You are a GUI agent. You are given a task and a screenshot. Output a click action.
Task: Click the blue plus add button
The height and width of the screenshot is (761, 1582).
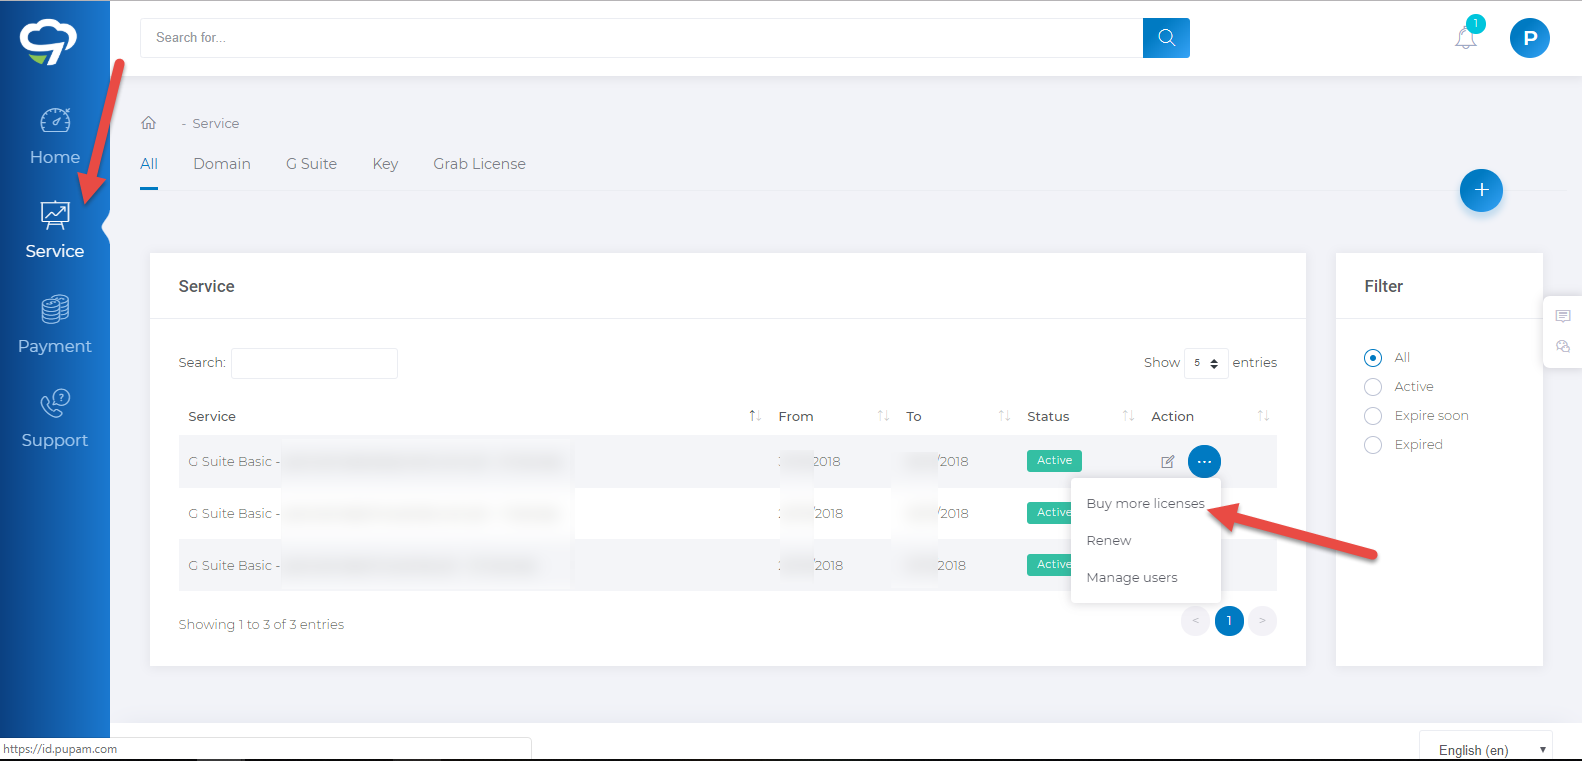[1481, 190]
